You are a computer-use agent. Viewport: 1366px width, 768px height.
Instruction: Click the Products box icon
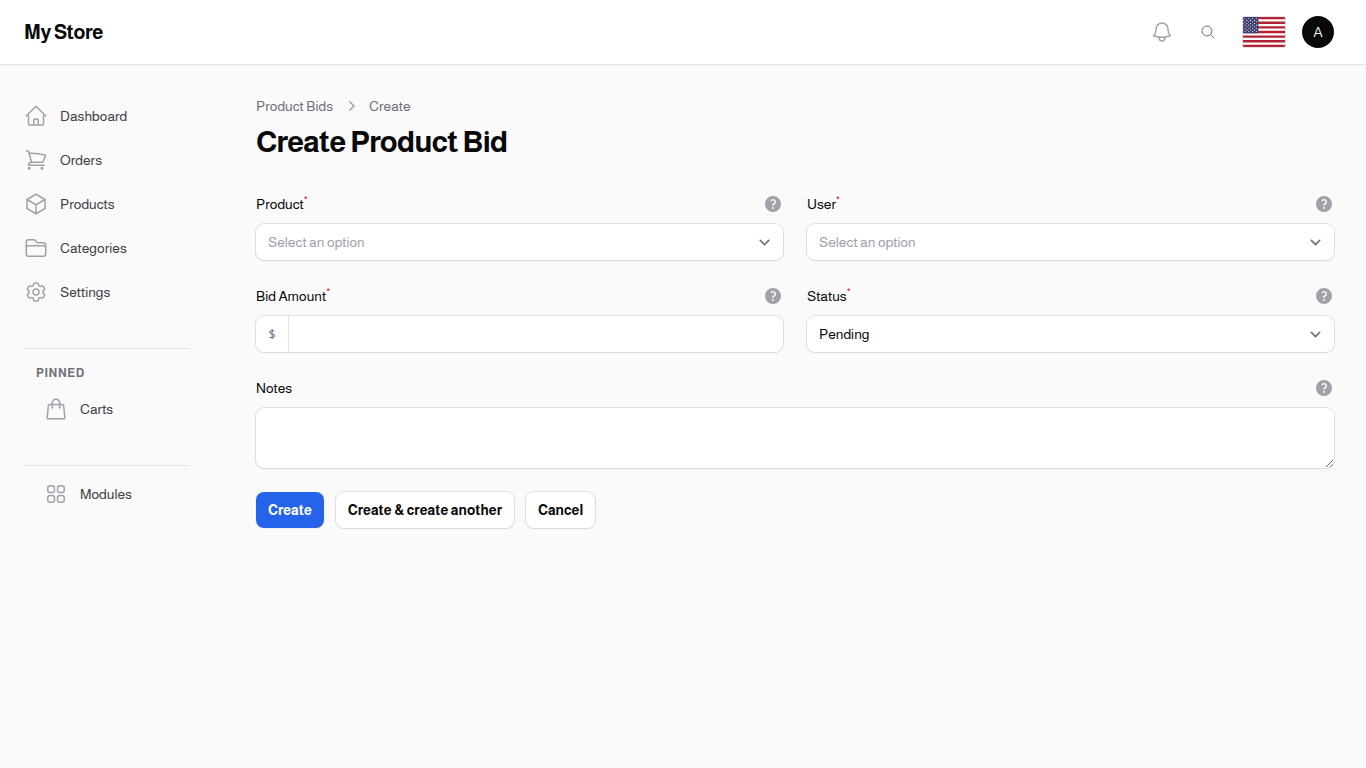pos(36,204)
